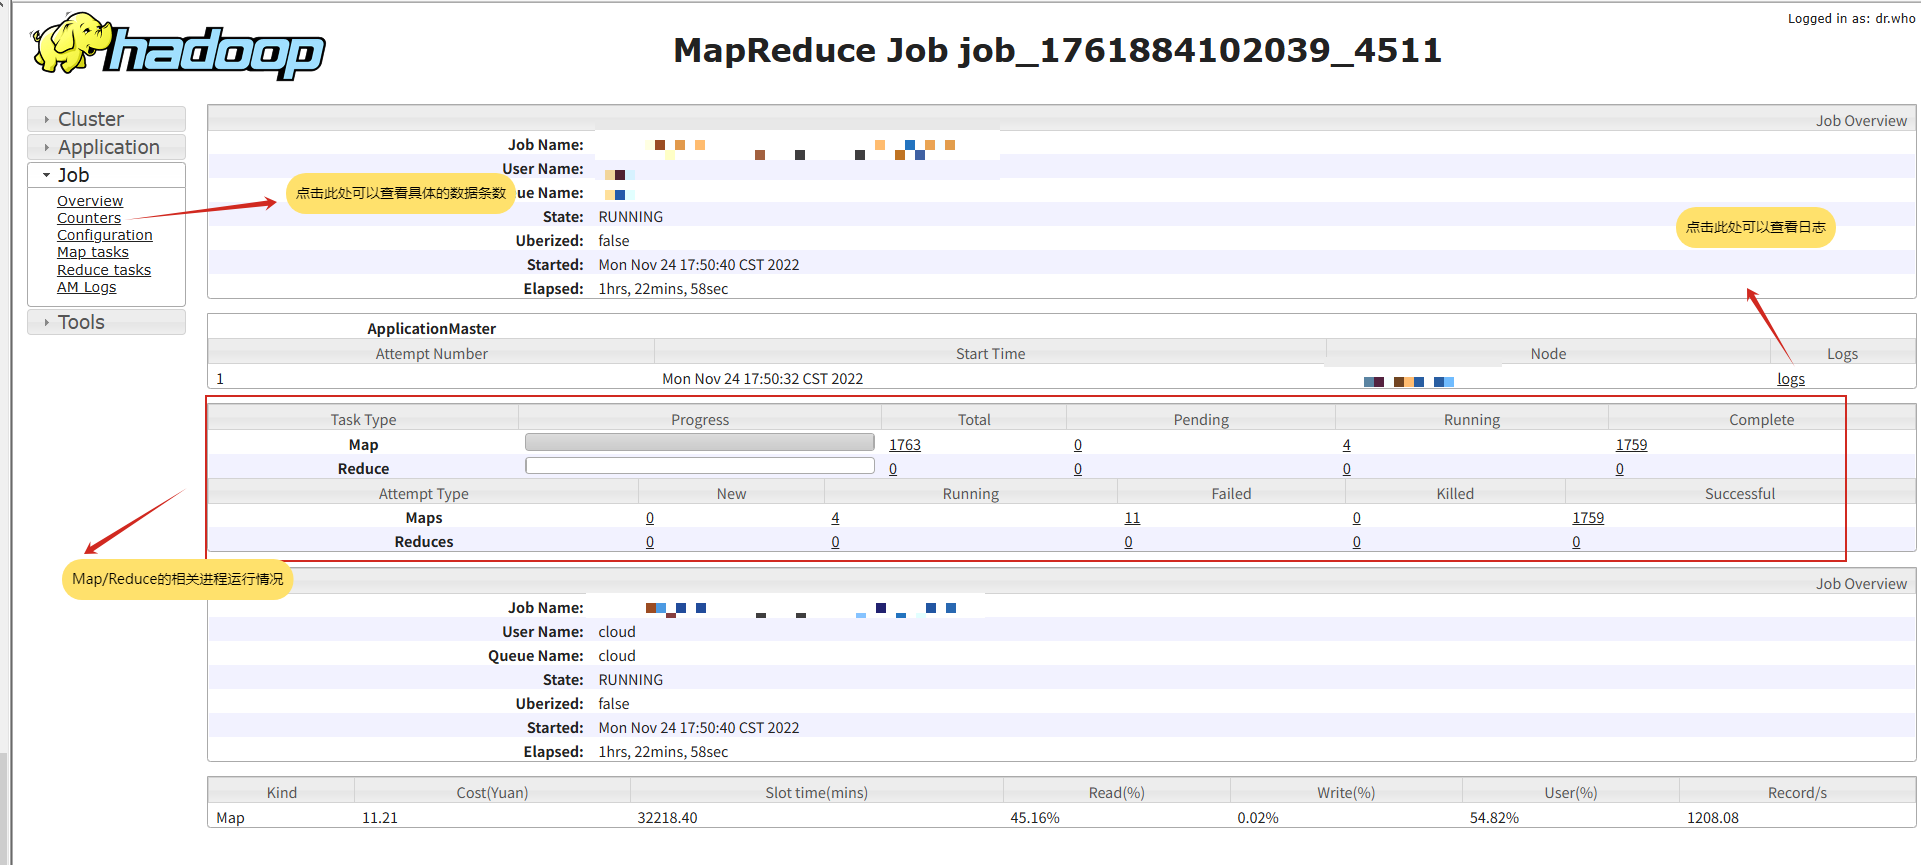Open ApplicationMaster logs link
The width and height of the screenshot is (1921, 865).
[1790, 379]
